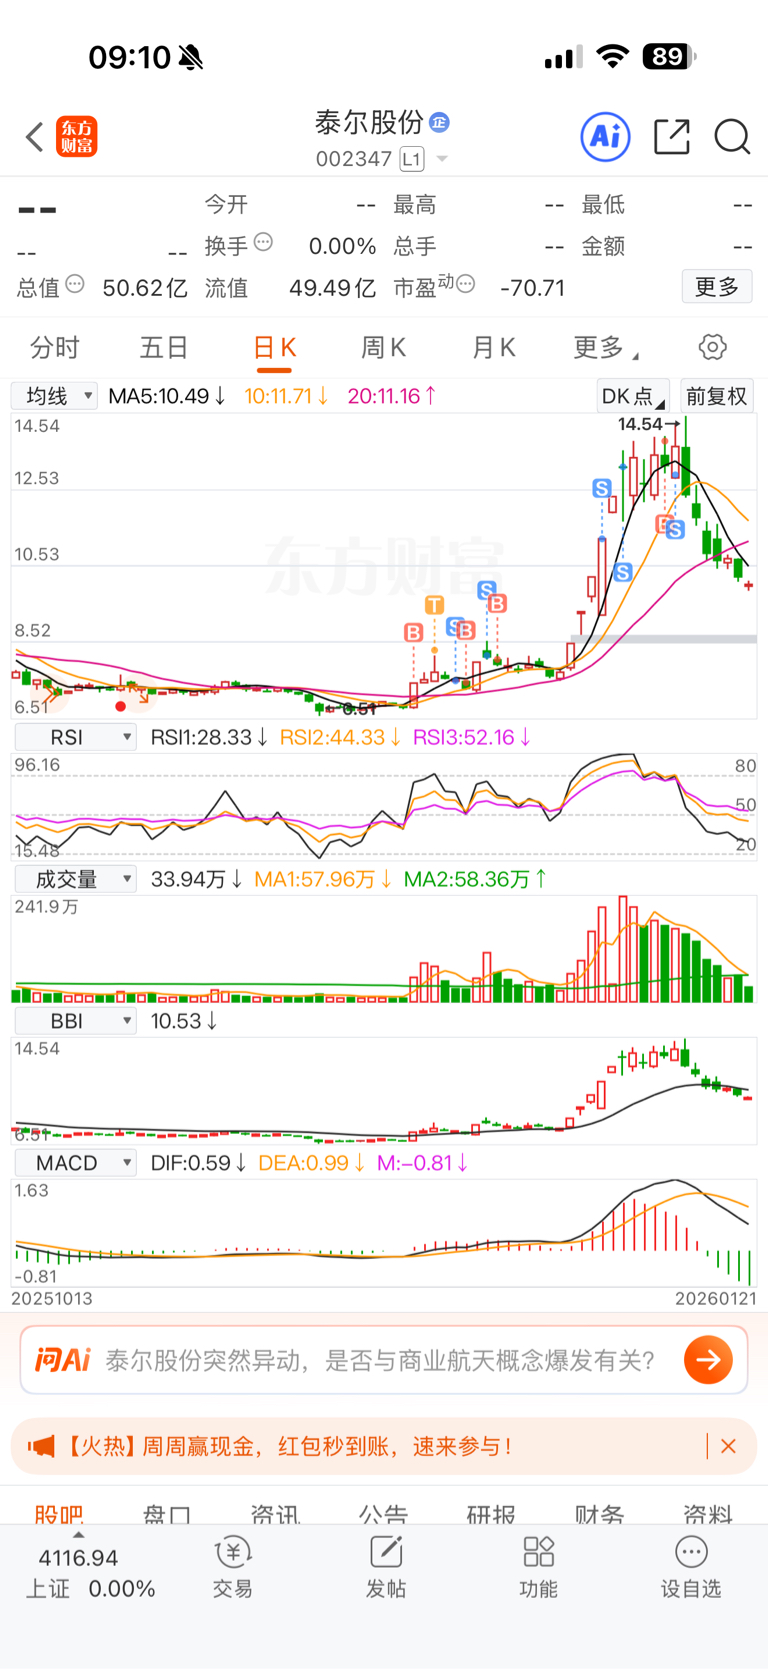768x1669 pixels.
Task: Switch to 股吧 section tab
Action: (x=58, y=1513)
